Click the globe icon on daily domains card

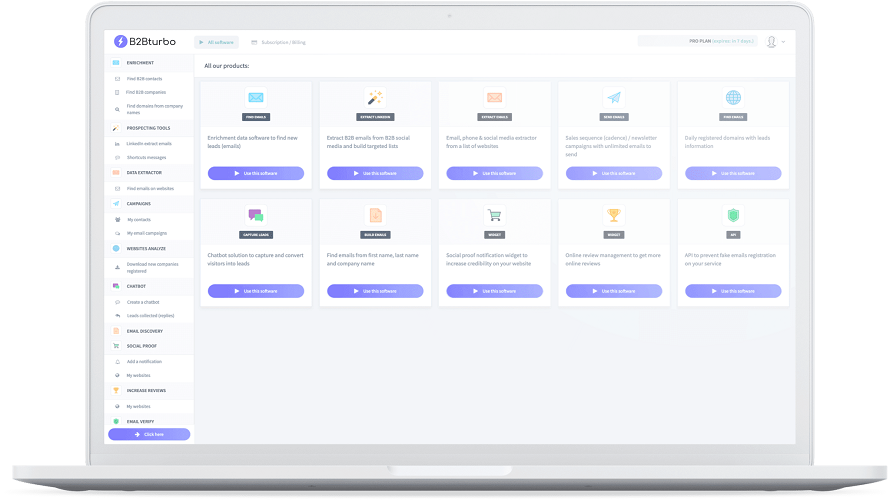coord(733,98)
